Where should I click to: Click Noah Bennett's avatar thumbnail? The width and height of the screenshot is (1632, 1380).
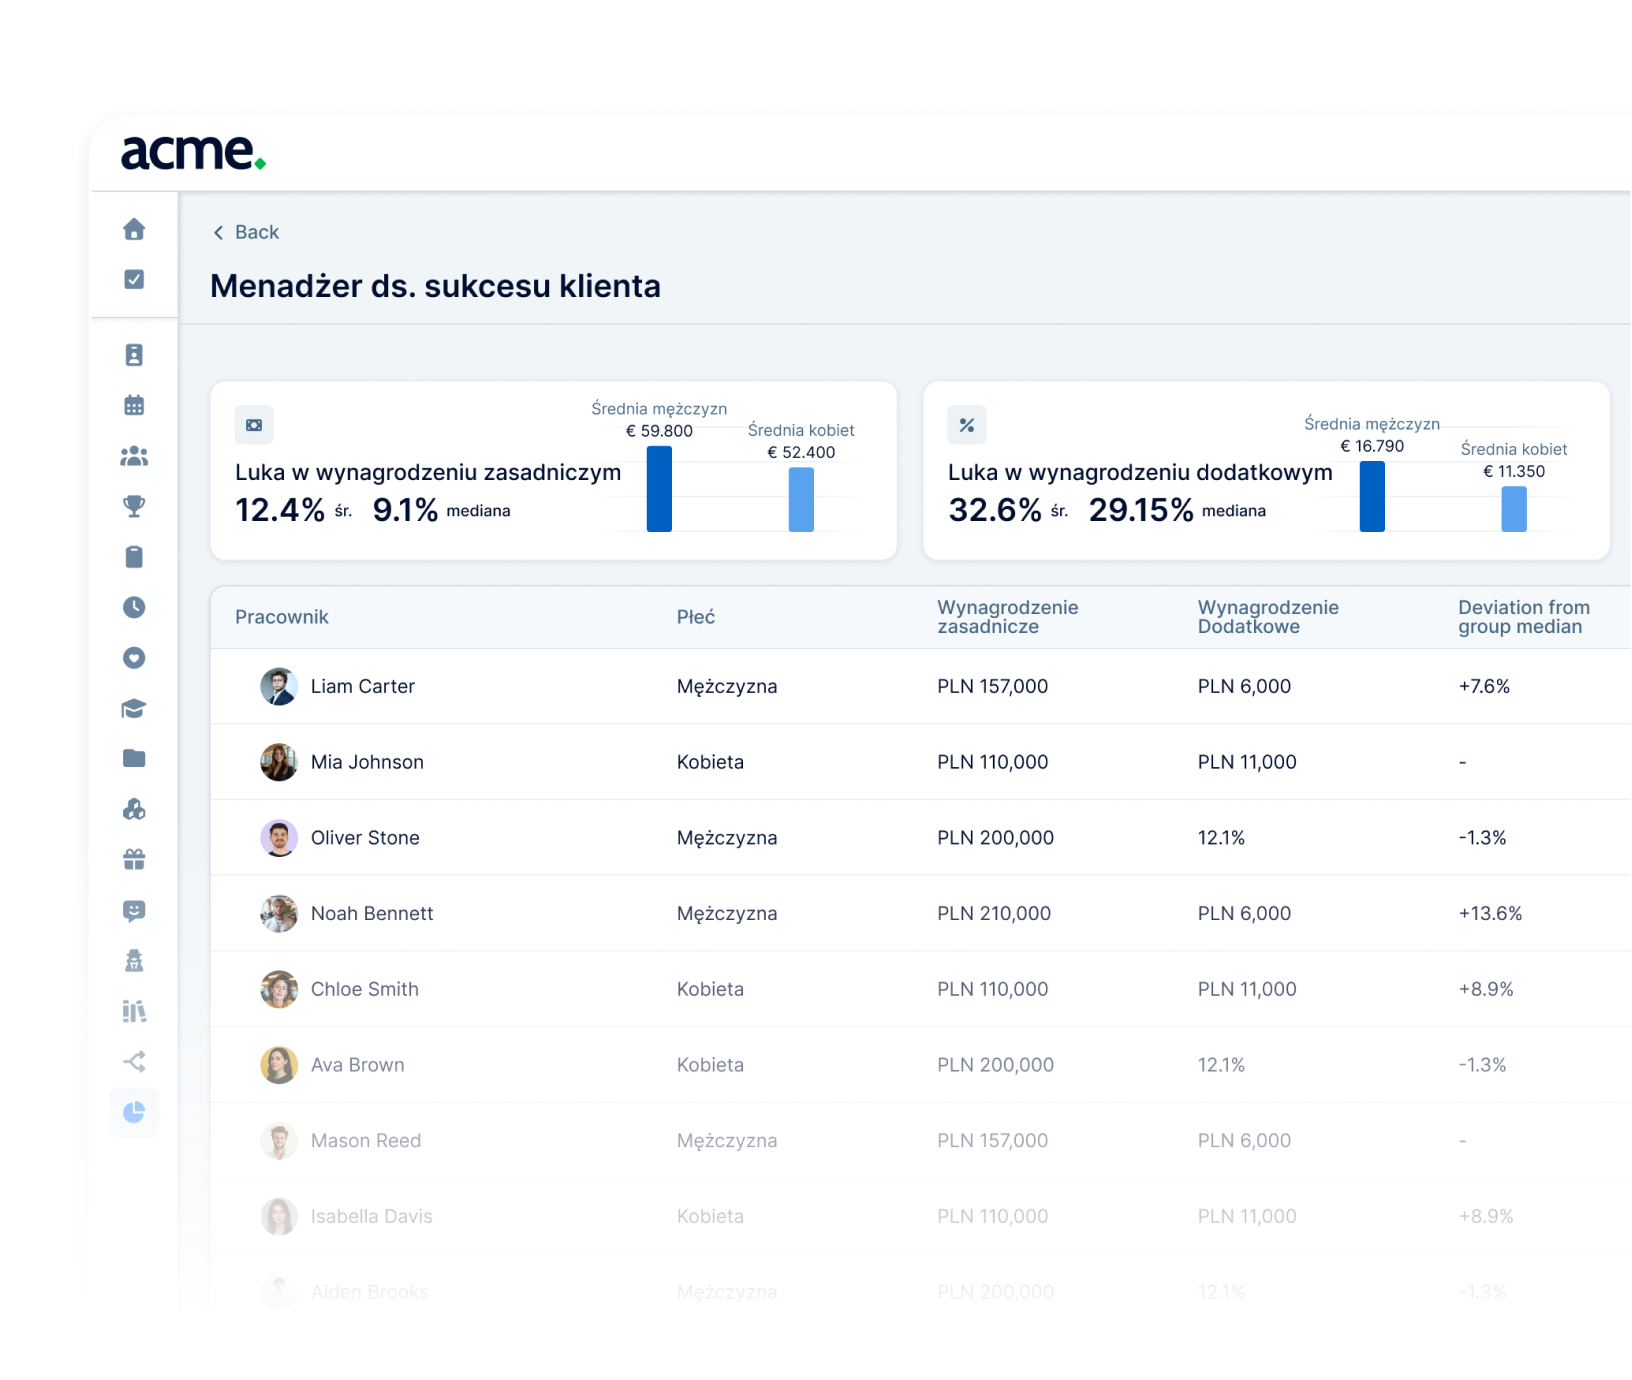click(x=279, y=913)
